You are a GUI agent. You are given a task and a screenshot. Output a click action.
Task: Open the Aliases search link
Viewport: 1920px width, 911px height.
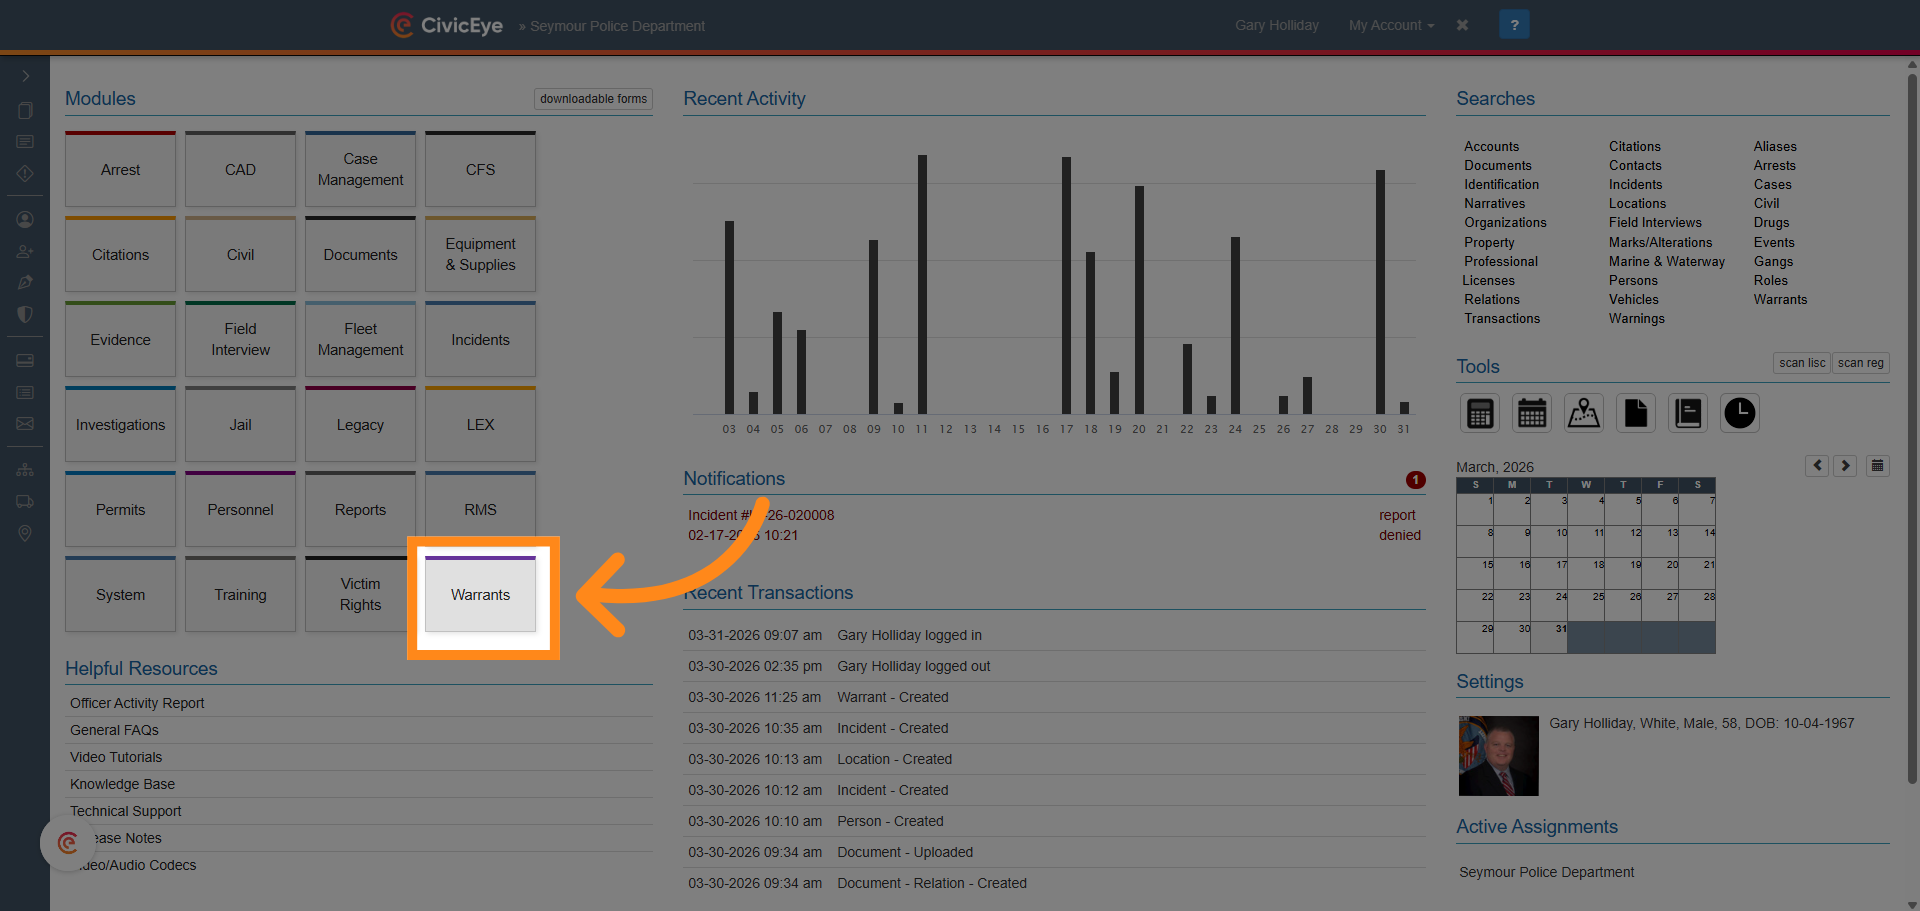click(x=1775, y=146)
